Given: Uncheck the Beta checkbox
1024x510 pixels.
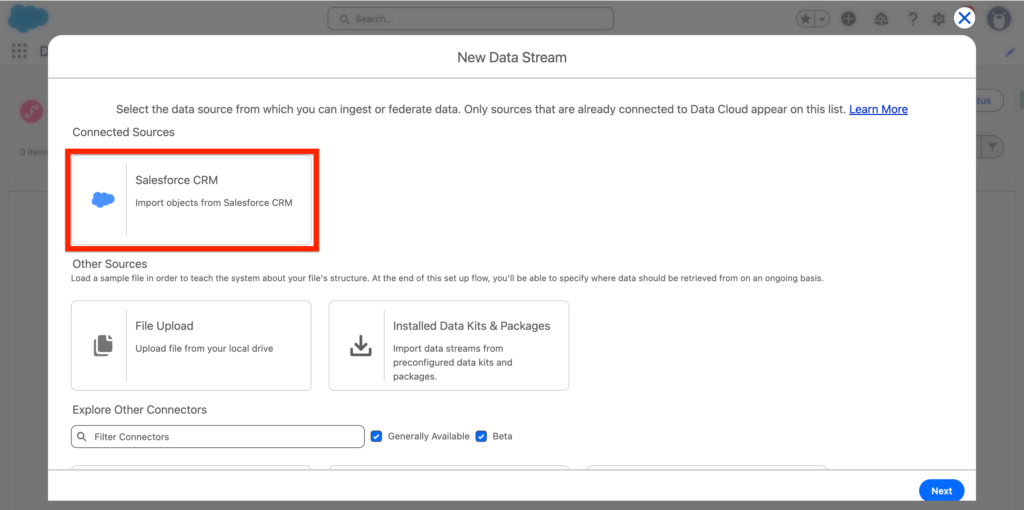Looking at the screenshot, I should (482, 436).
